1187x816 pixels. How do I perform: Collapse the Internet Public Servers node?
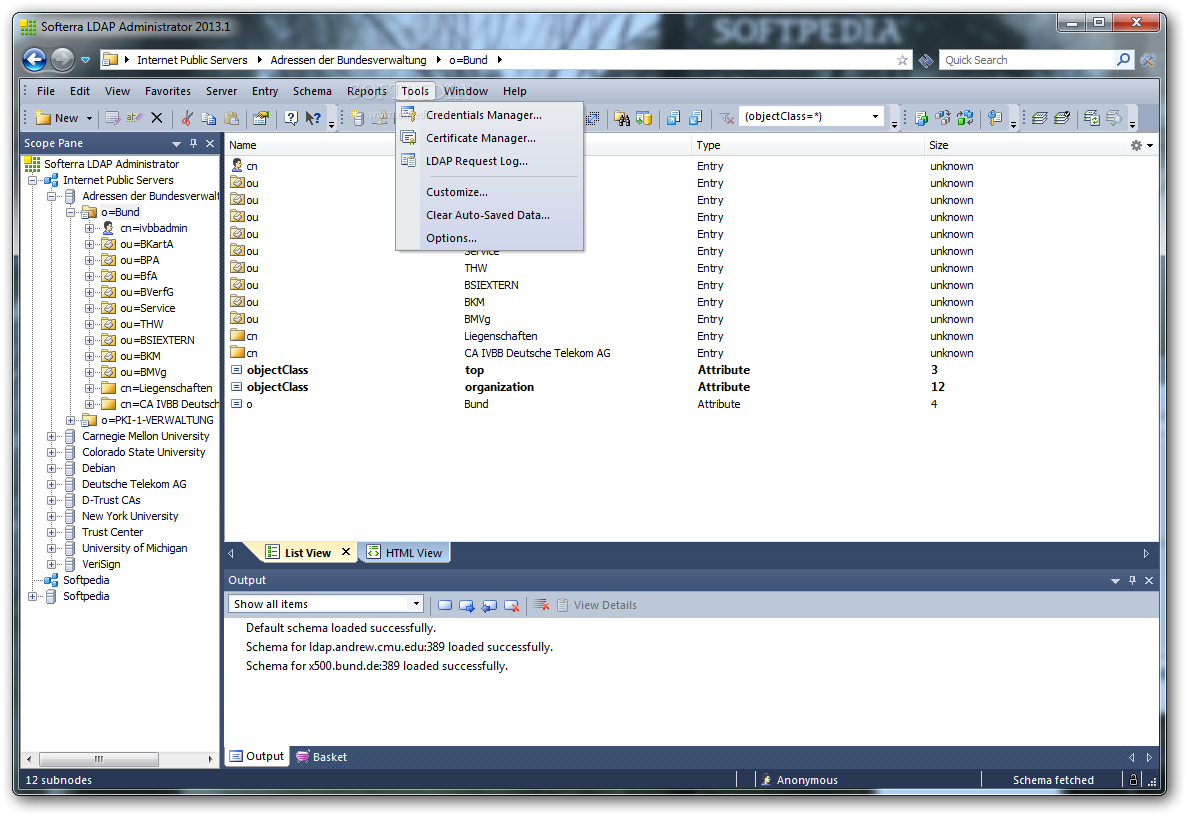[33, 181]
